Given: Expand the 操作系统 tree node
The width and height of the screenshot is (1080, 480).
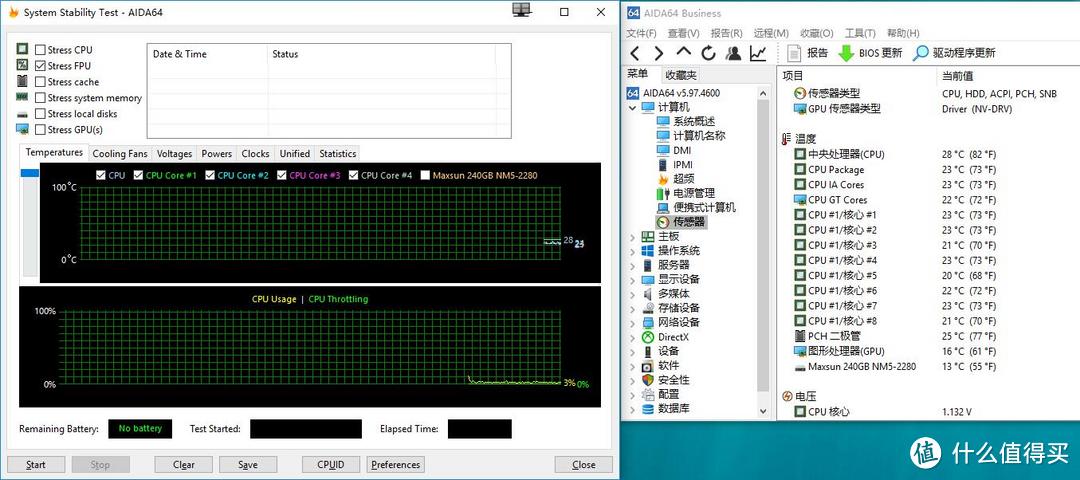Looking at the screenshot, I should coord(632,251).
